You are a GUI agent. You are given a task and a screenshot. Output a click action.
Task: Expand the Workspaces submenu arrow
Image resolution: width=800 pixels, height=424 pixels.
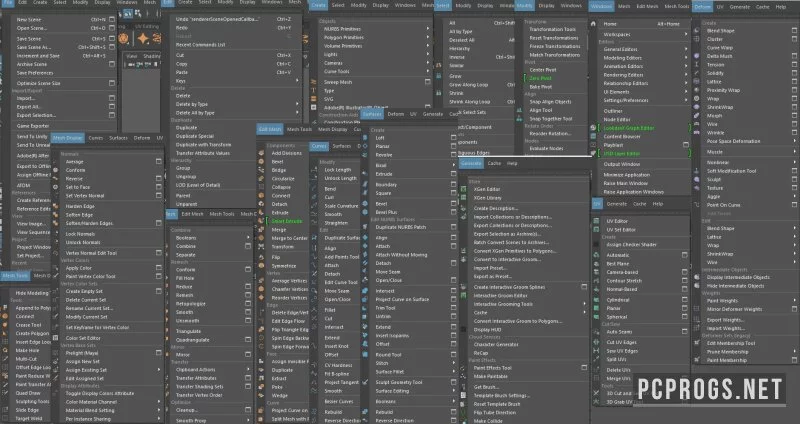(686, 34)
